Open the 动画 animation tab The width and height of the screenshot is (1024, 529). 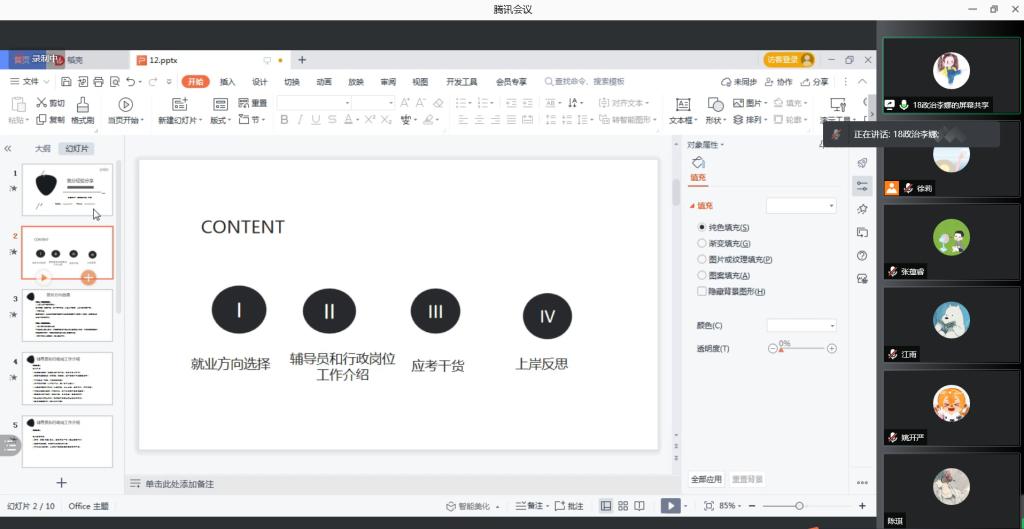(324, 82)
